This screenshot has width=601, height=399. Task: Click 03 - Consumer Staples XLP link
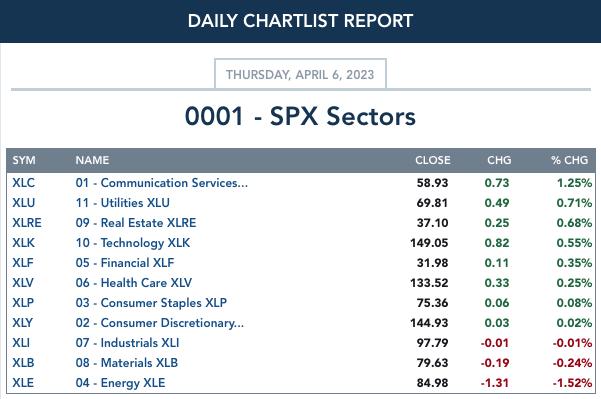151,303
